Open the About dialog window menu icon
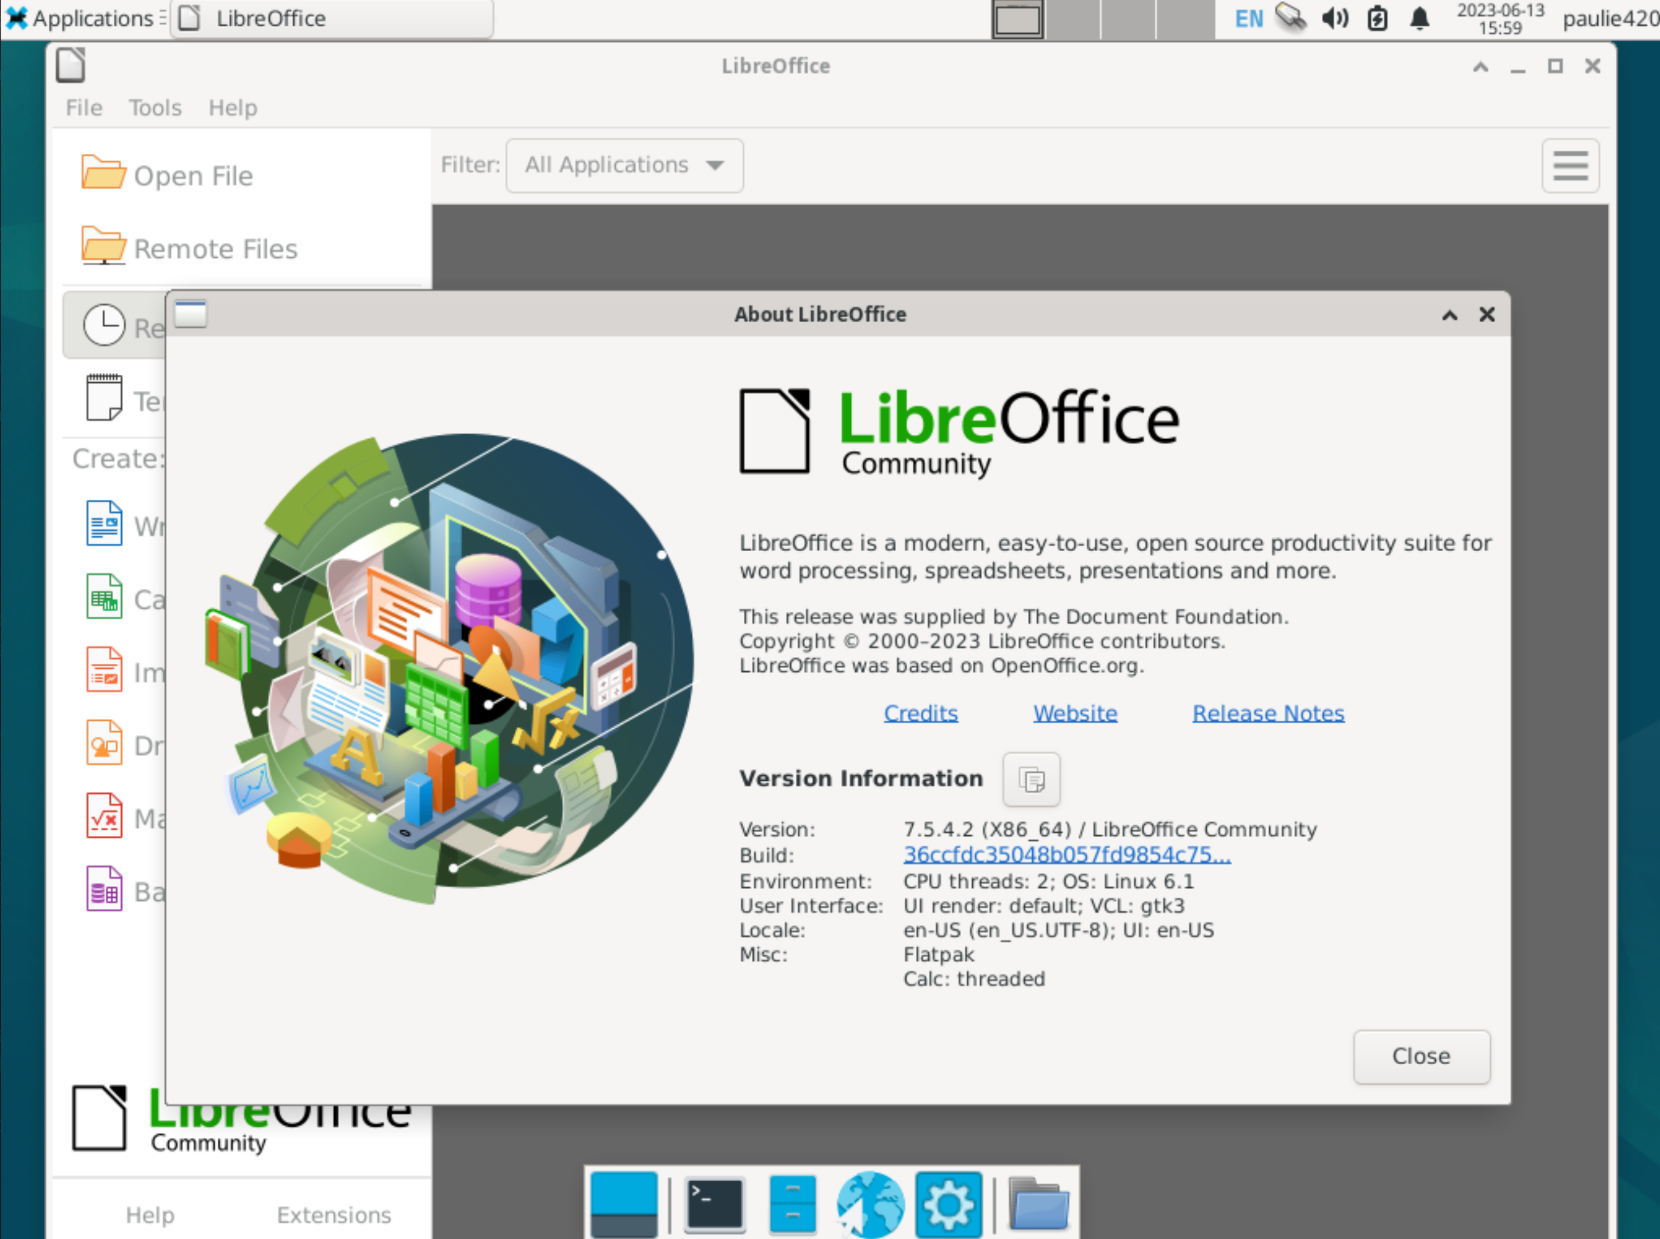 (x=190, y=314)
